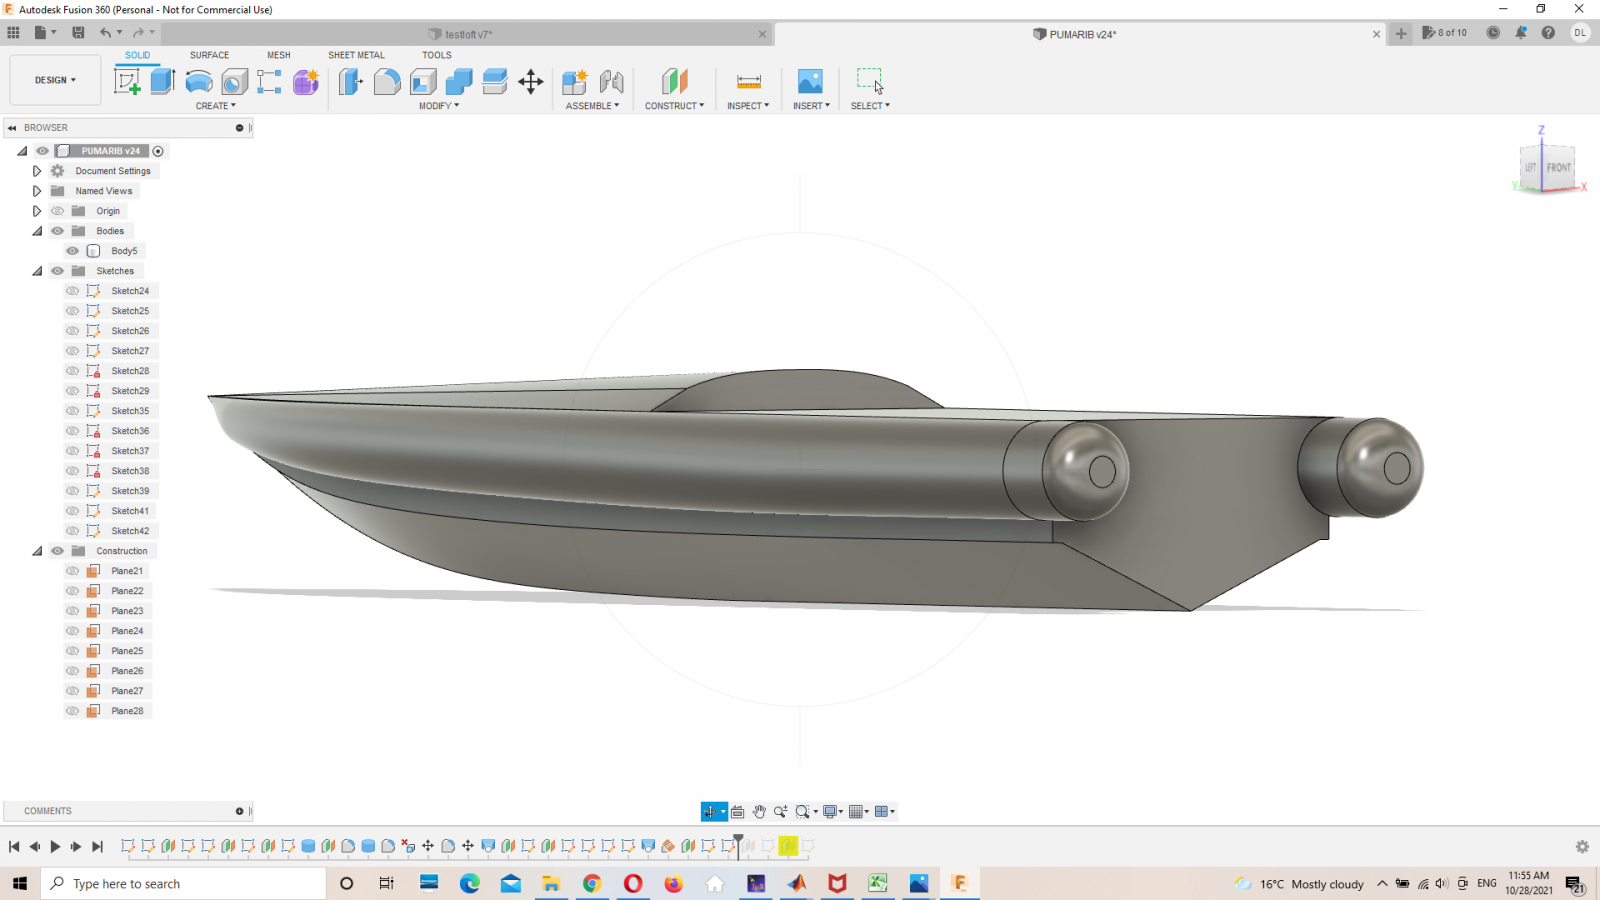Viewport: 1600px width, 900px height.
Task: Show Sketch29 with its eye icon
Action: tap(73, 391)
